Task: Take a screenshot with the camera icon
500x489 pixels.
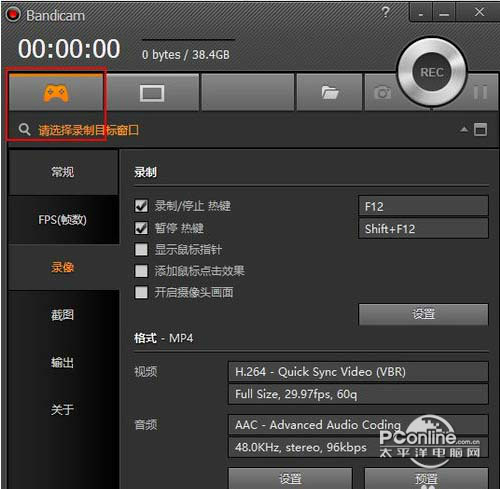Action: coord(382,92)
